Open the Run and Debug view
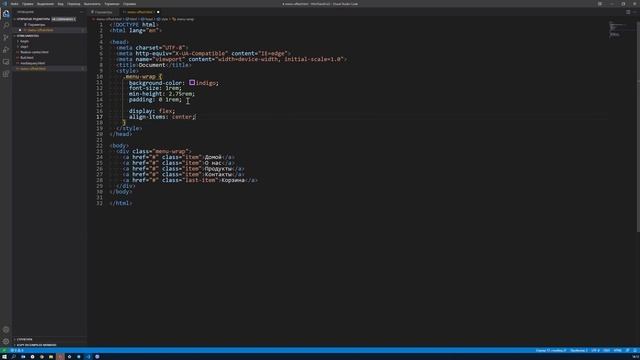 (6, 50)
